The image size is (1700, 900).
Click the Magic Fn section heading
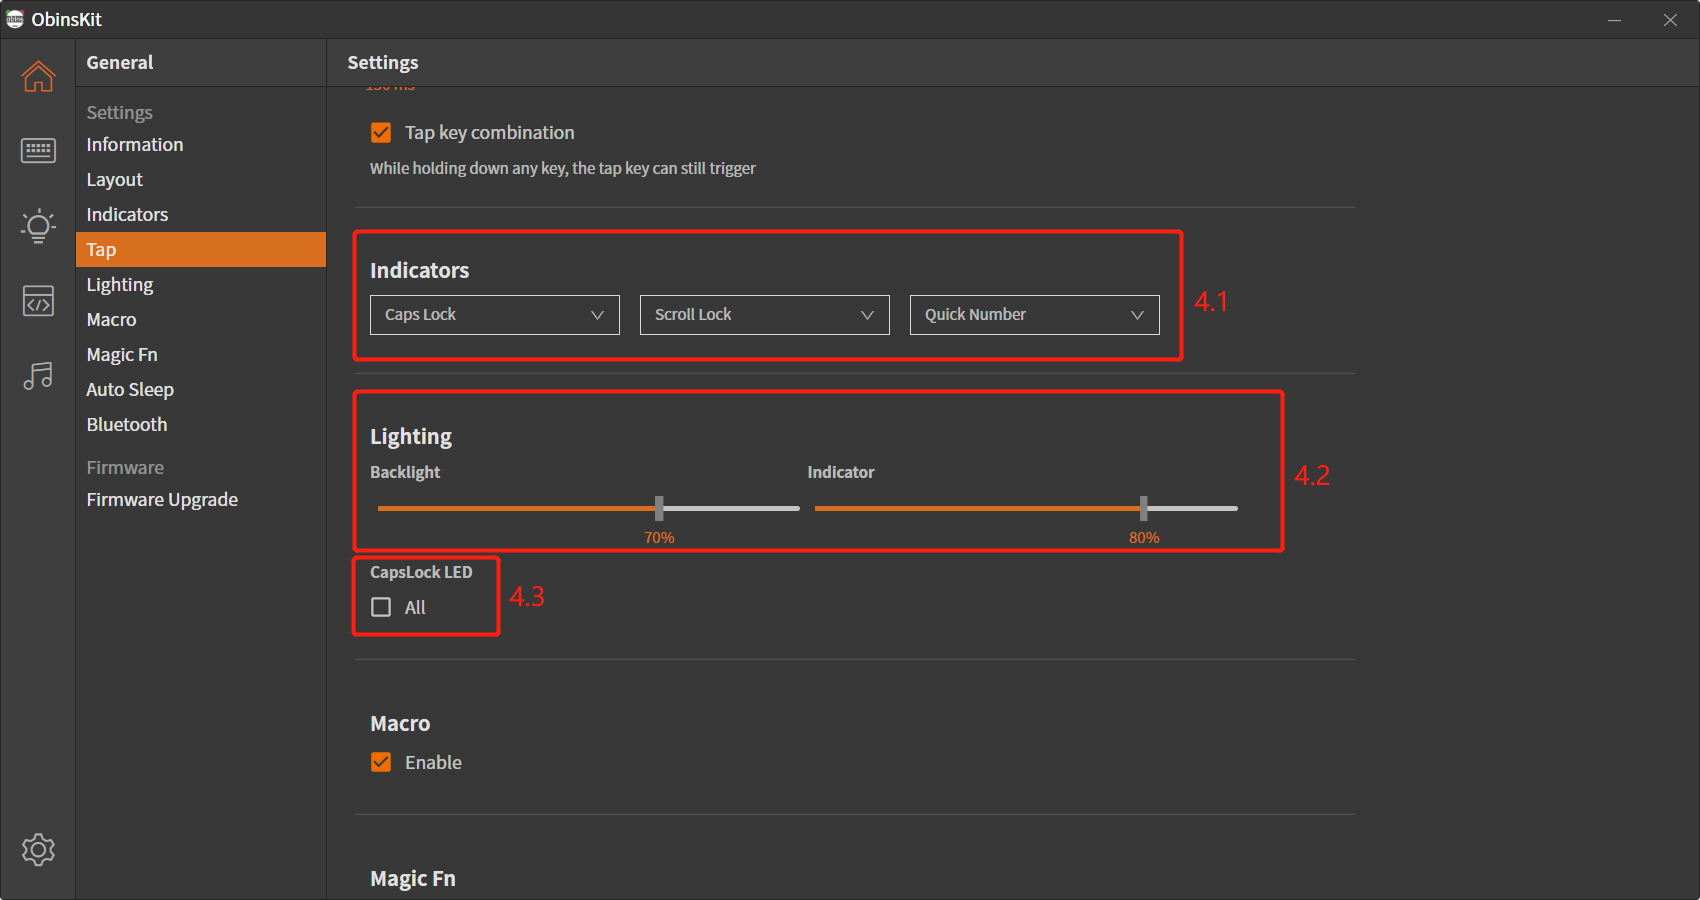click(413, 878)
